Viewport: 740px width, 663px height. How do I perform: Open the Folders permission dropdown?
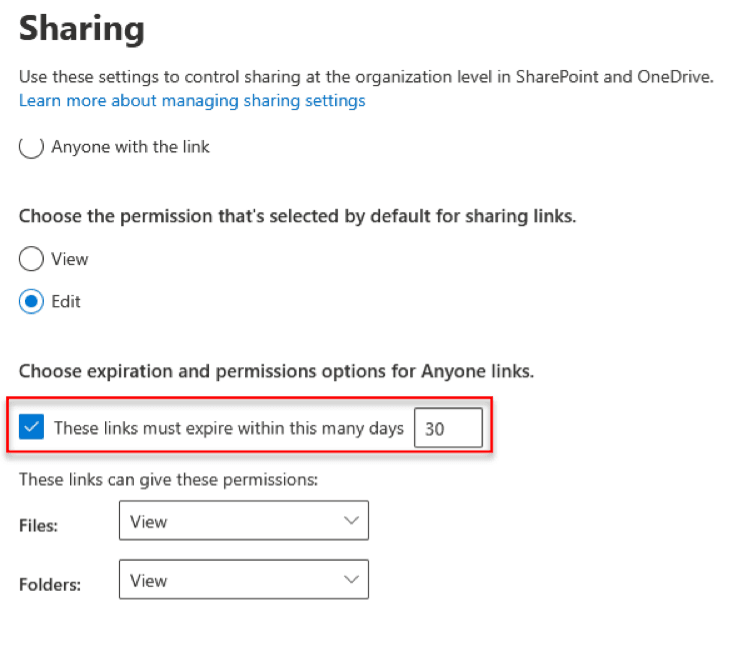tap(243, 580)
